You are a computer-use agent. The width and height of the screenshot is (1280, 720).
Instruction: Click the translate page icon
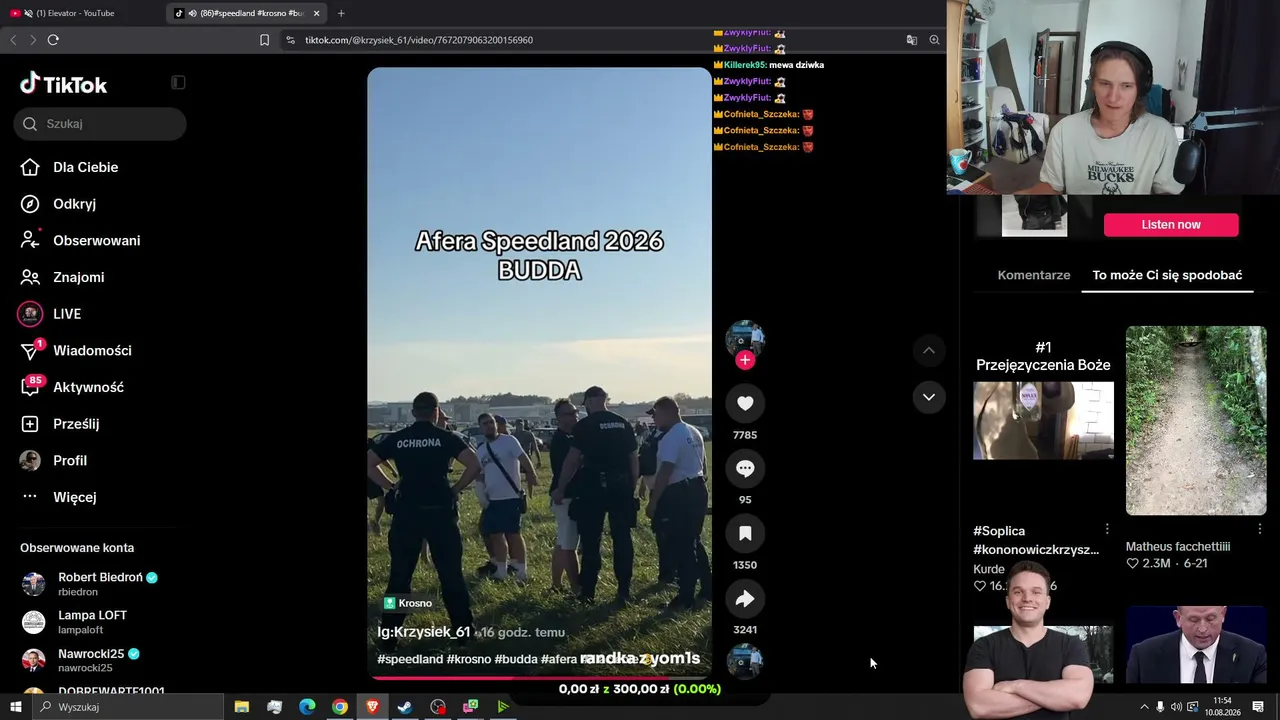[912, 40]
